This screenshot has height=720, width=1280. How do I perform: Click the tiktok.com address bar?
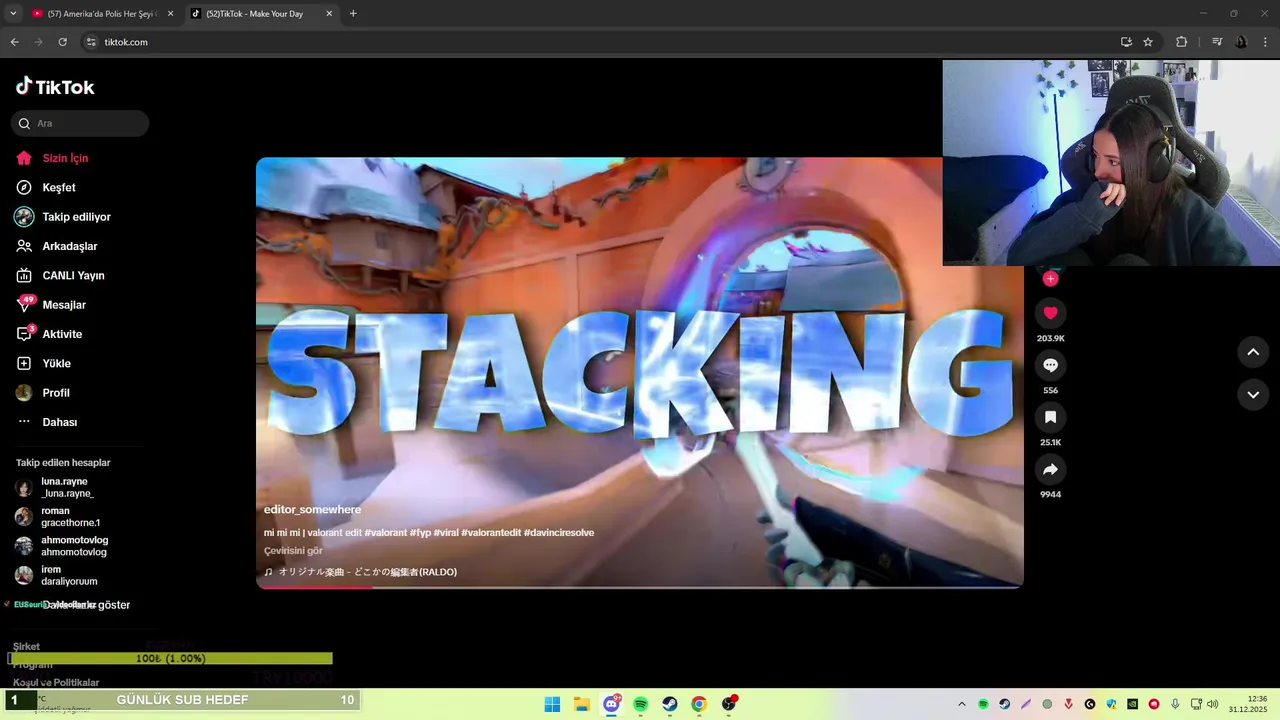coord(600,42)
